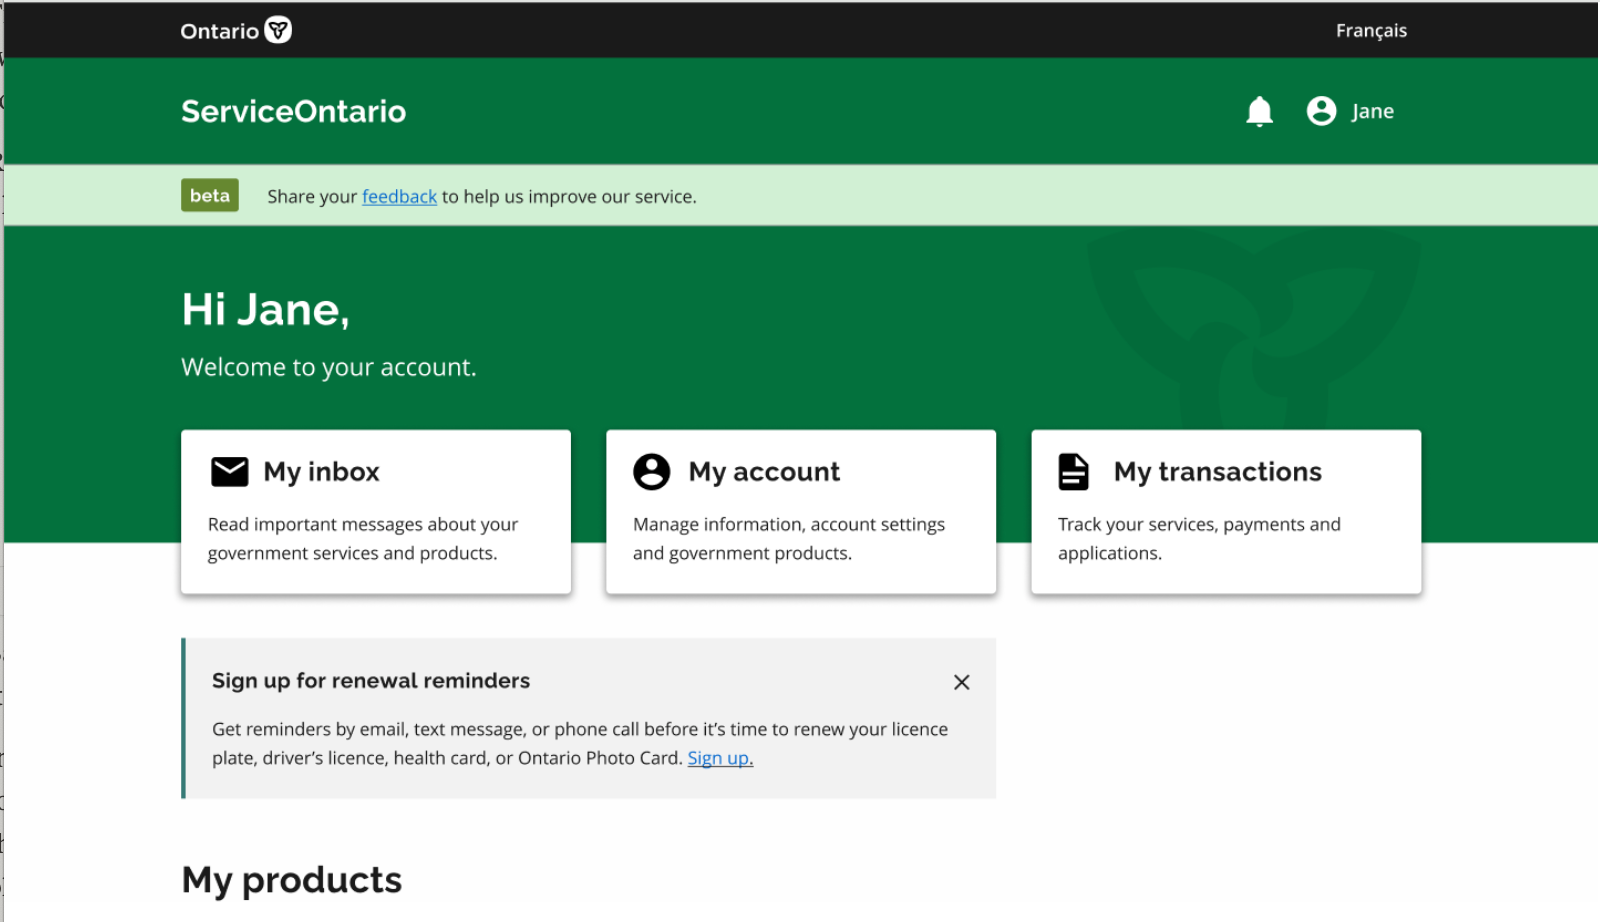1600x922 pixels.
Task: Click 'Manage information, account settings' description
Action: (x=789, y=539)
